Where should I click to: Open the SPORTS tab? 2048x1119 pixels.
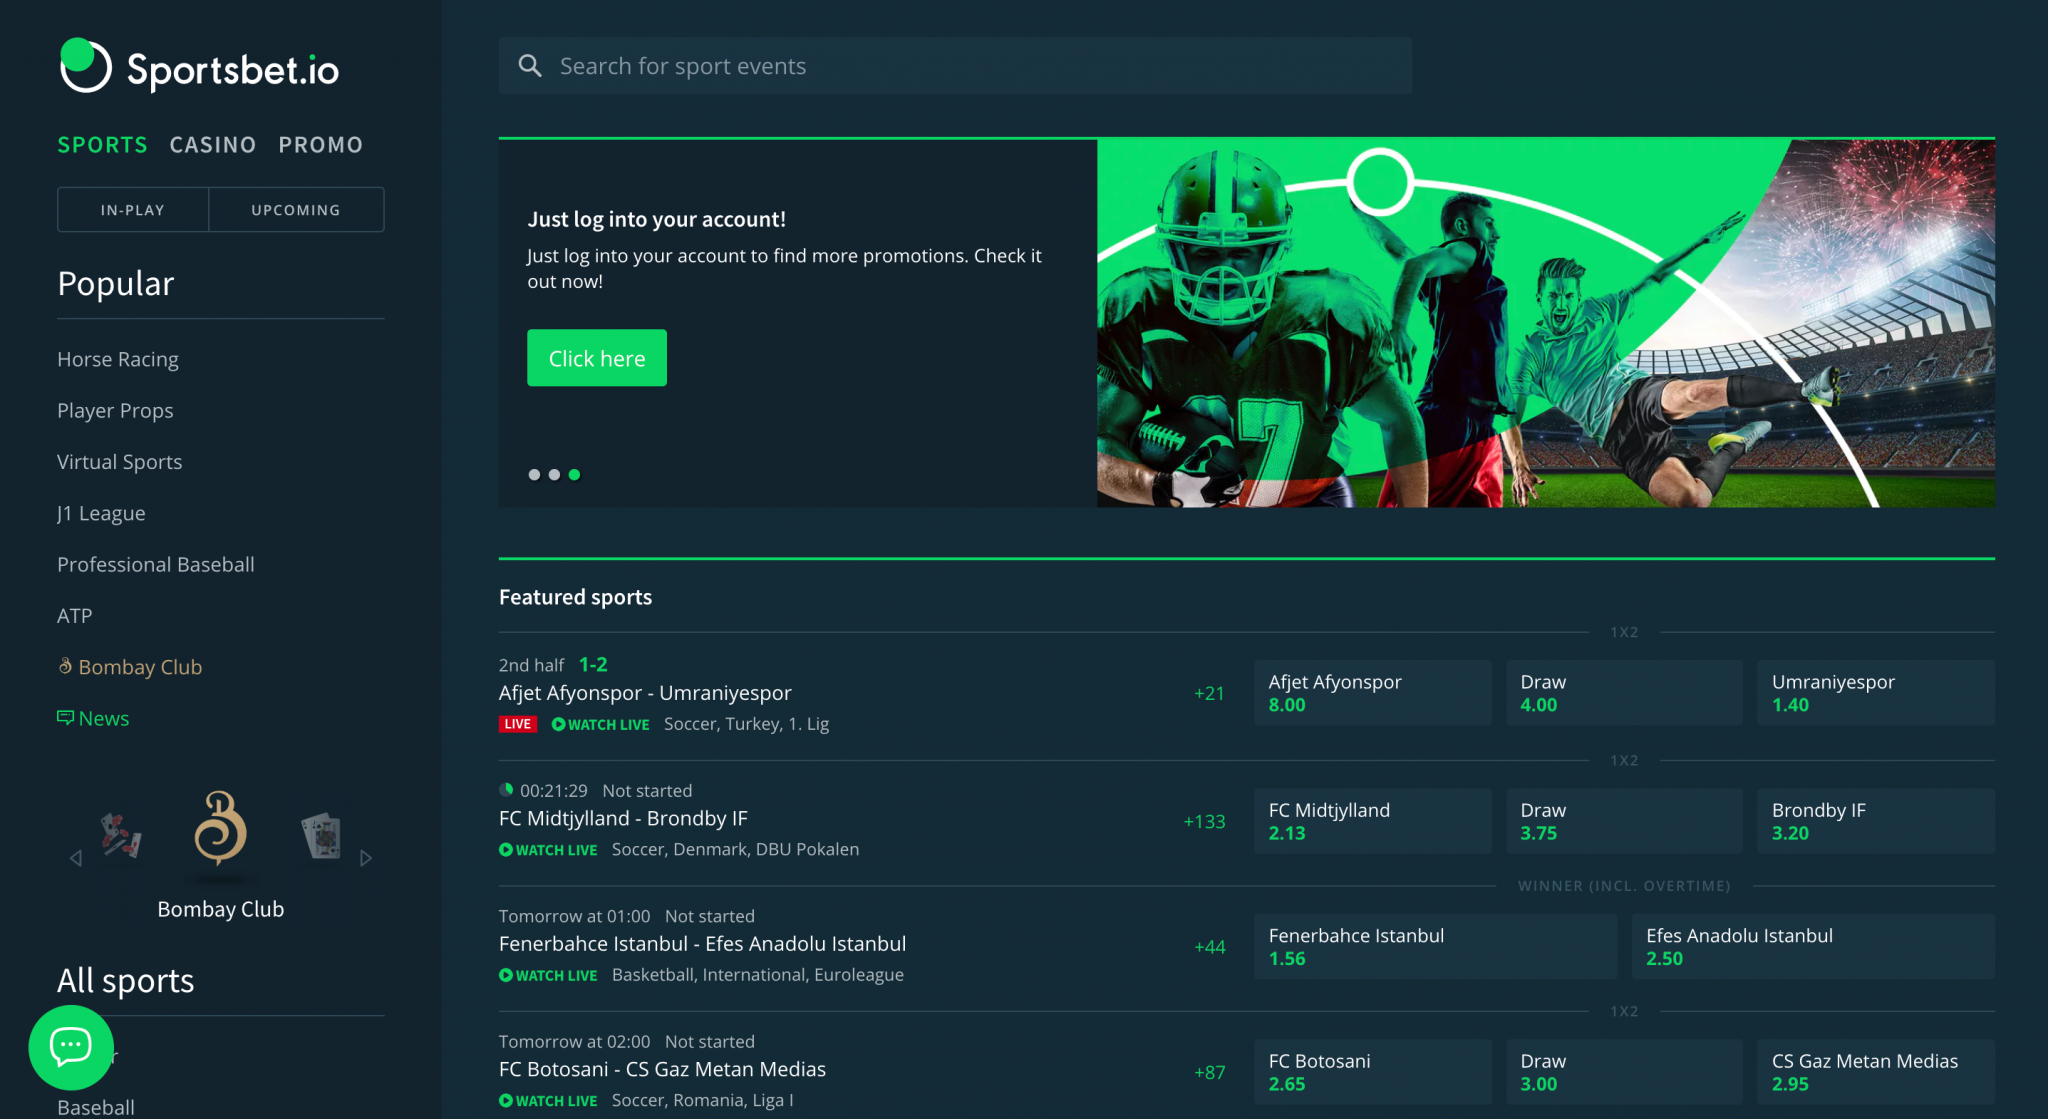point(102,145)
